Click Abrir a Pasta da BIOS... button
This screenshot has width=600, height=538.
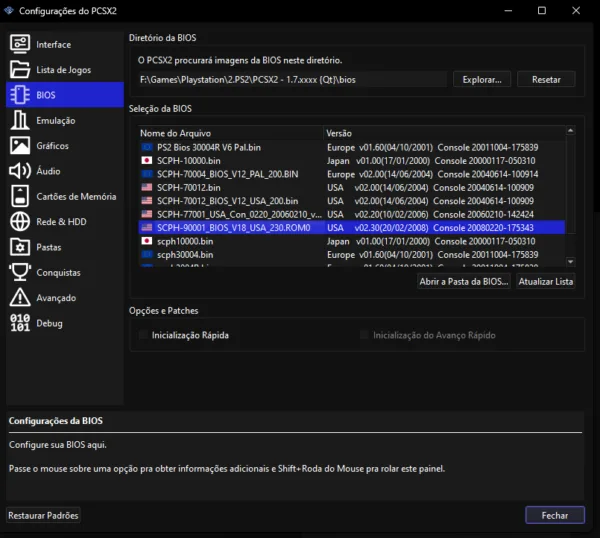pyautogui.click(x=464, y=281)
